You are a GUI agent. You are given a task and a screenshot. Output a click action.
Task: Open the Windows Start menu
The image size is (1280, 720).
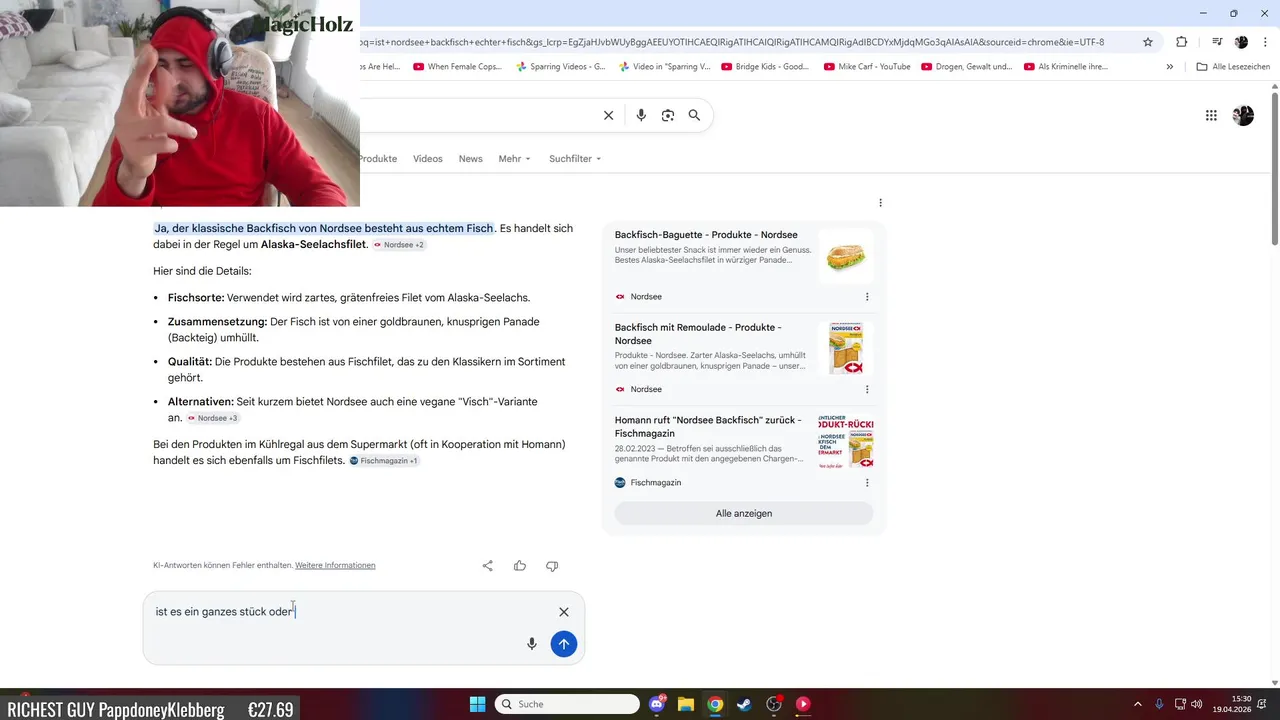click(477, 704)
